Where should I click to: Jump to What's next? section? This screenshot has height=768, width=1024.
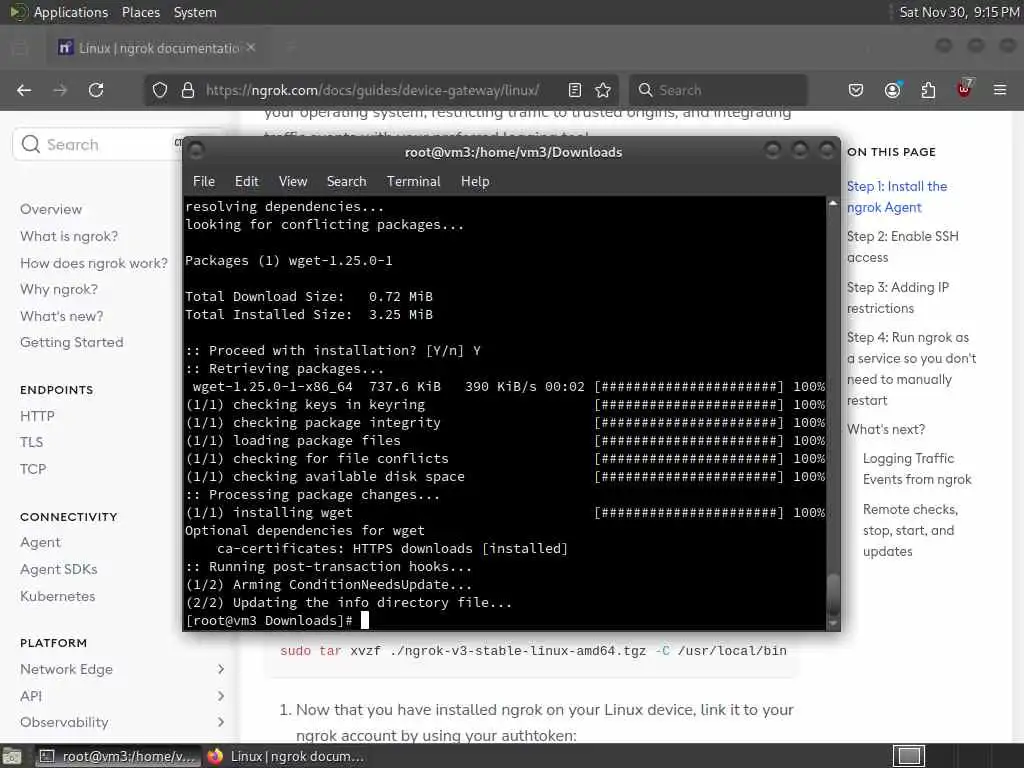886,429
